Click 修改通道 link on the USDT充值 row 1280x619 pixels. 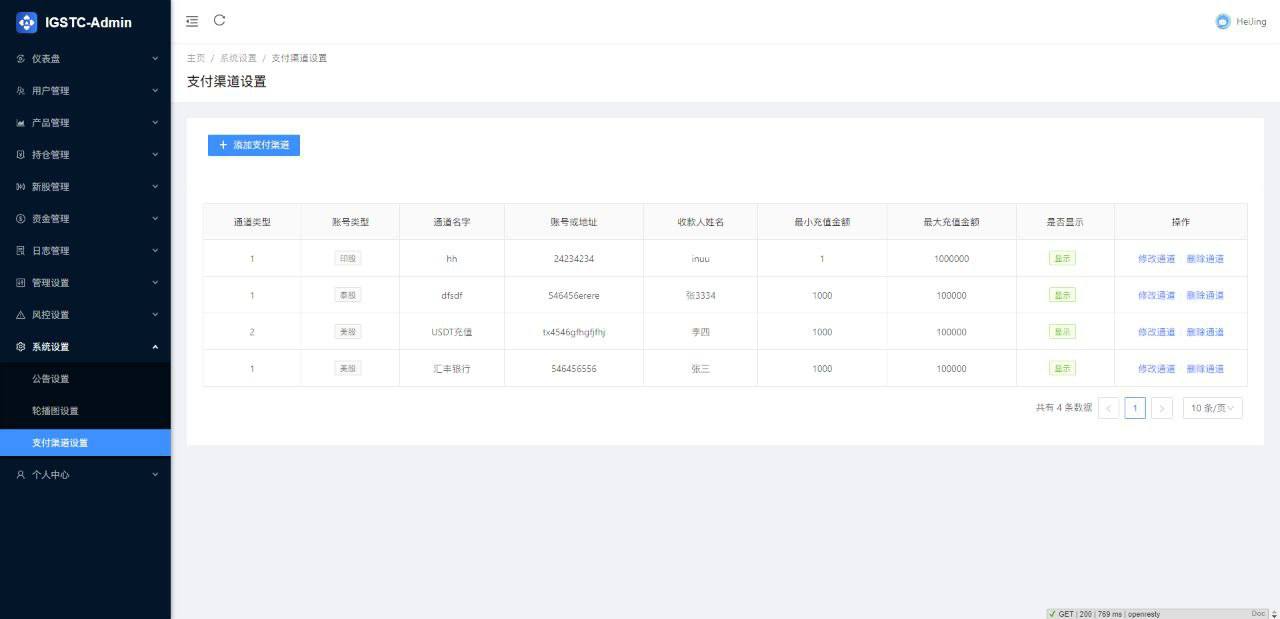(1157, 331)
